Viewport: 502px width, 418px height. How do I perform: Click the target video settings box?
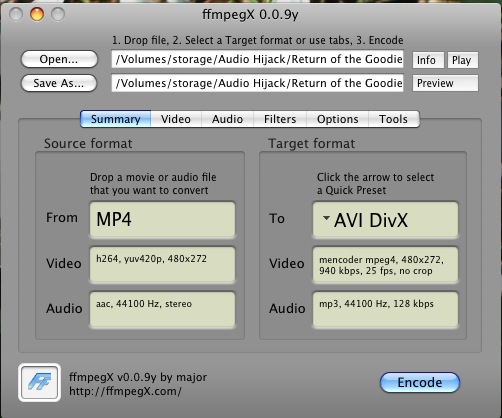pyautogui.click(x=385, y=265)
